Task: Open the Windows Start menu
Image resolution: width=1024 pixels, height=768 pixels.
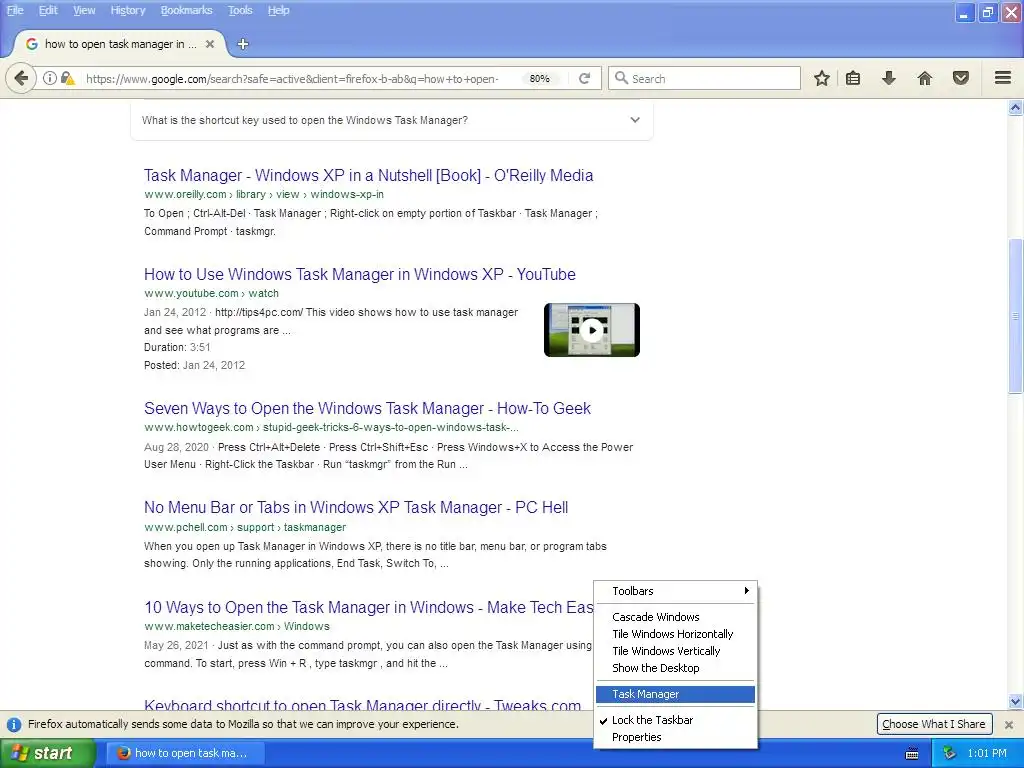Action: [48, 754]
